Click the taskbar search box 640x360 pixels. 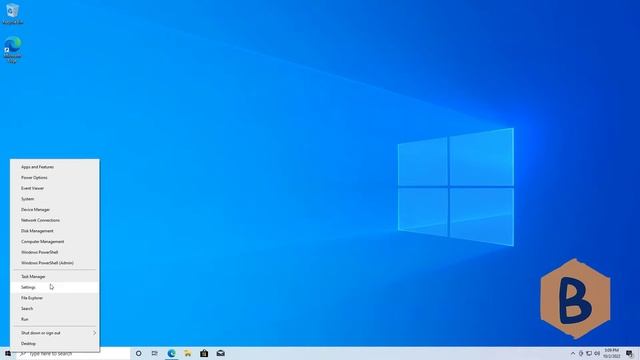(x=73, y=353)
